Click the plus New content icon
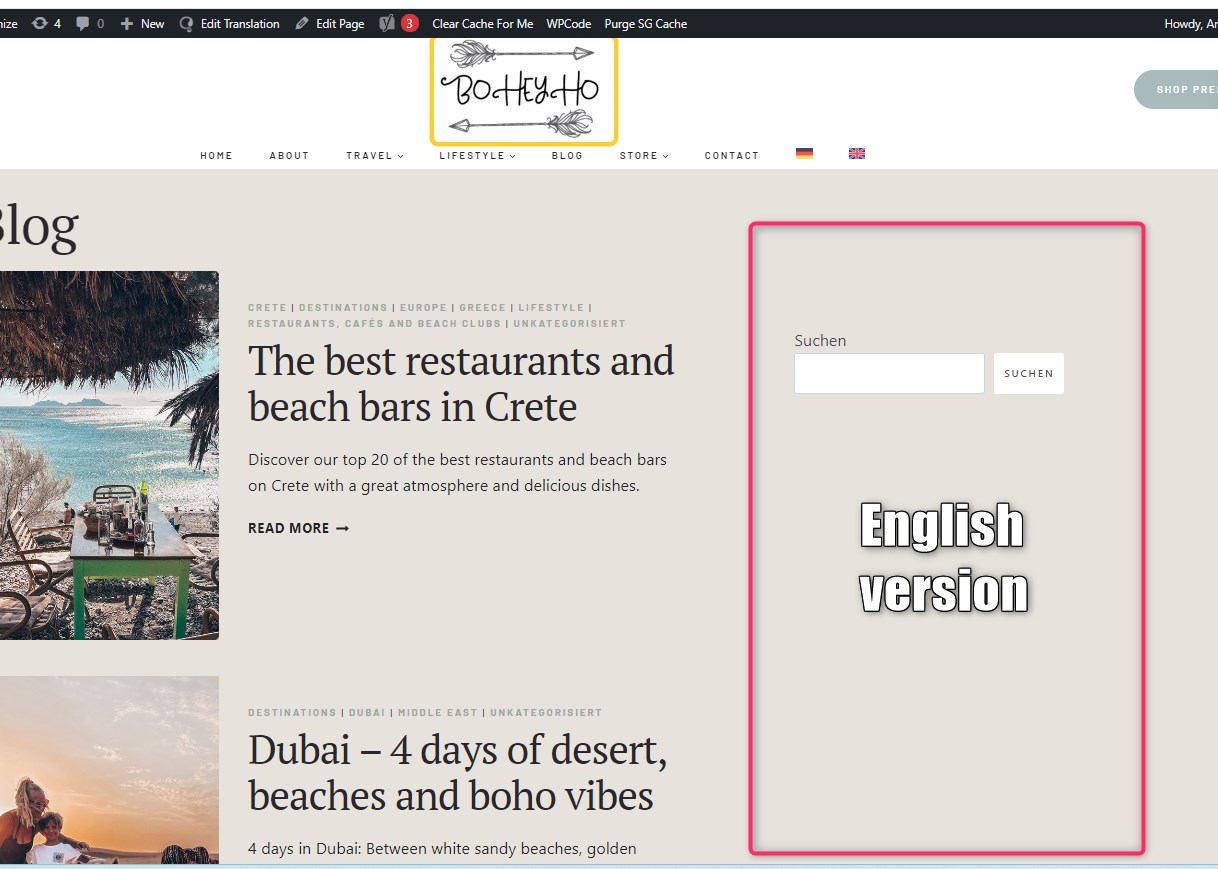 [127, 23]
